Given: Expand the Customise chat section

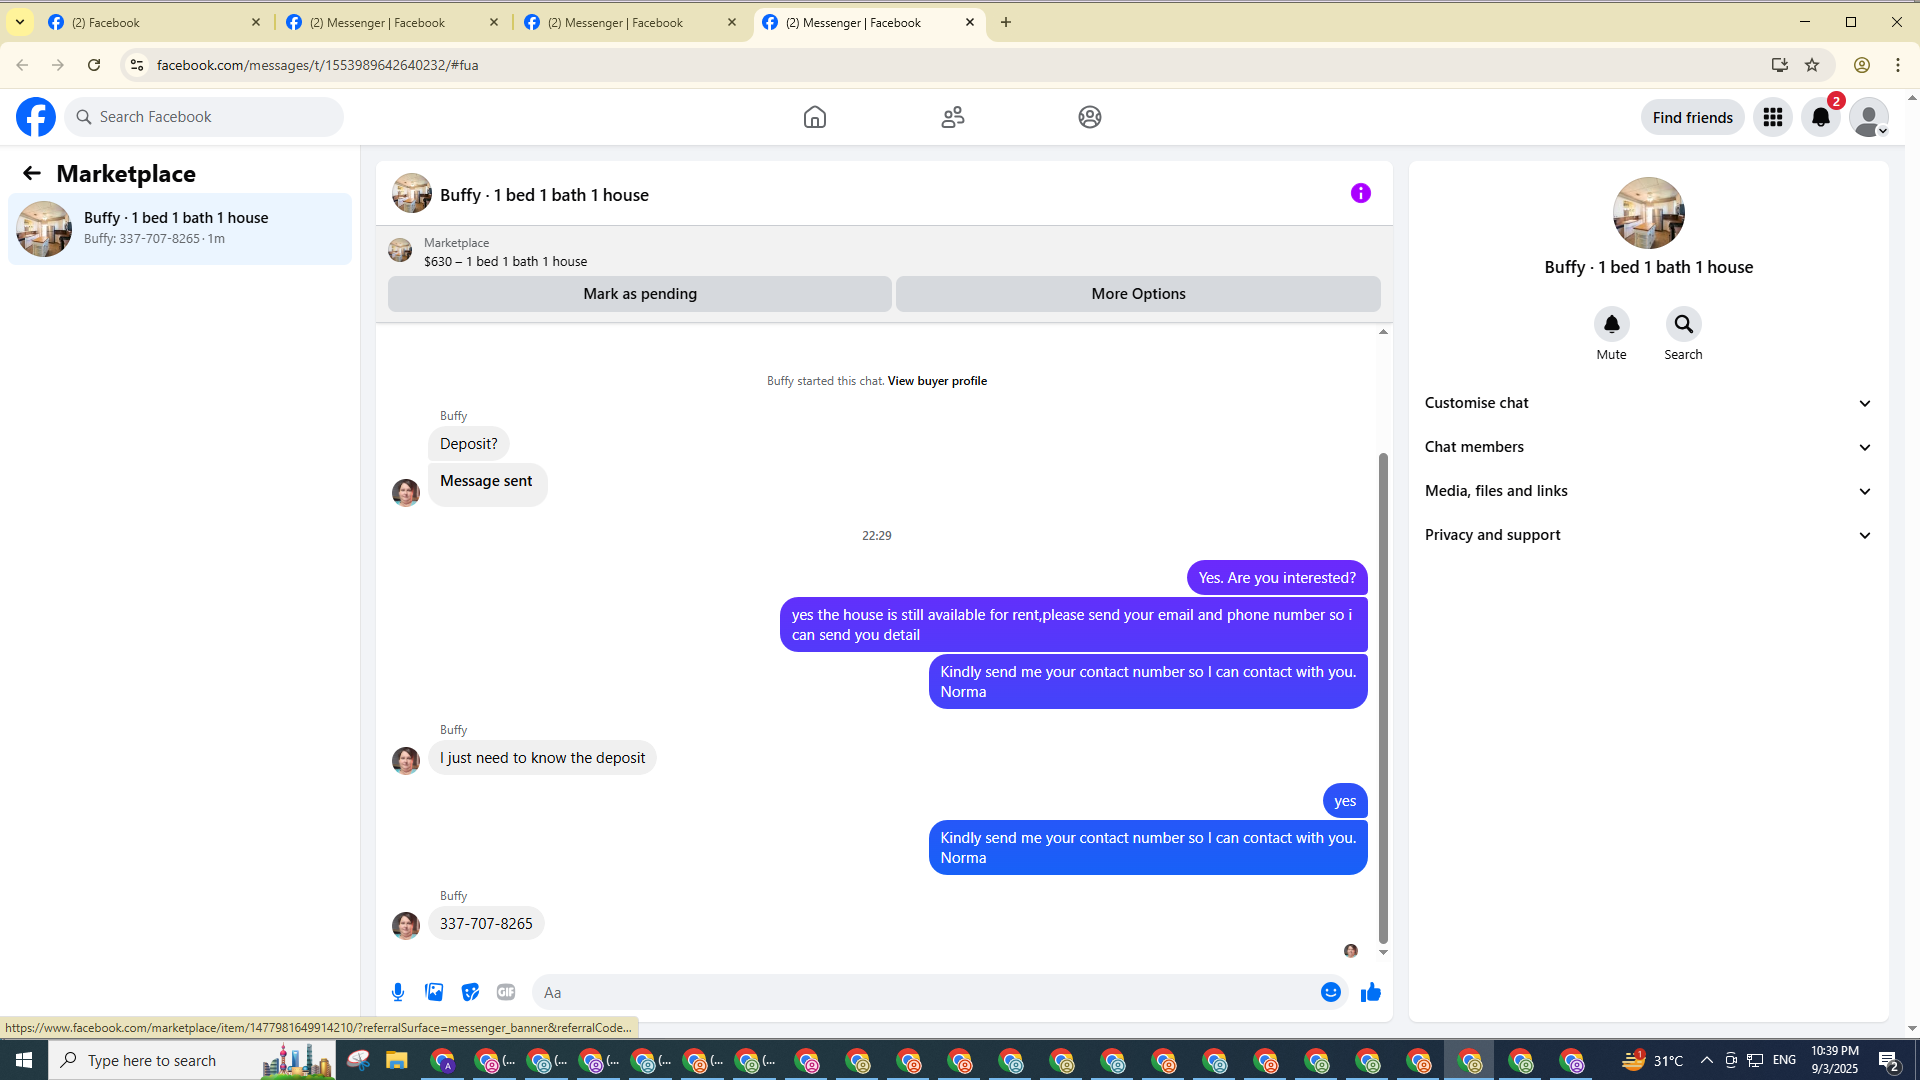Looking at the screenshot, I should coord(1649,403).
